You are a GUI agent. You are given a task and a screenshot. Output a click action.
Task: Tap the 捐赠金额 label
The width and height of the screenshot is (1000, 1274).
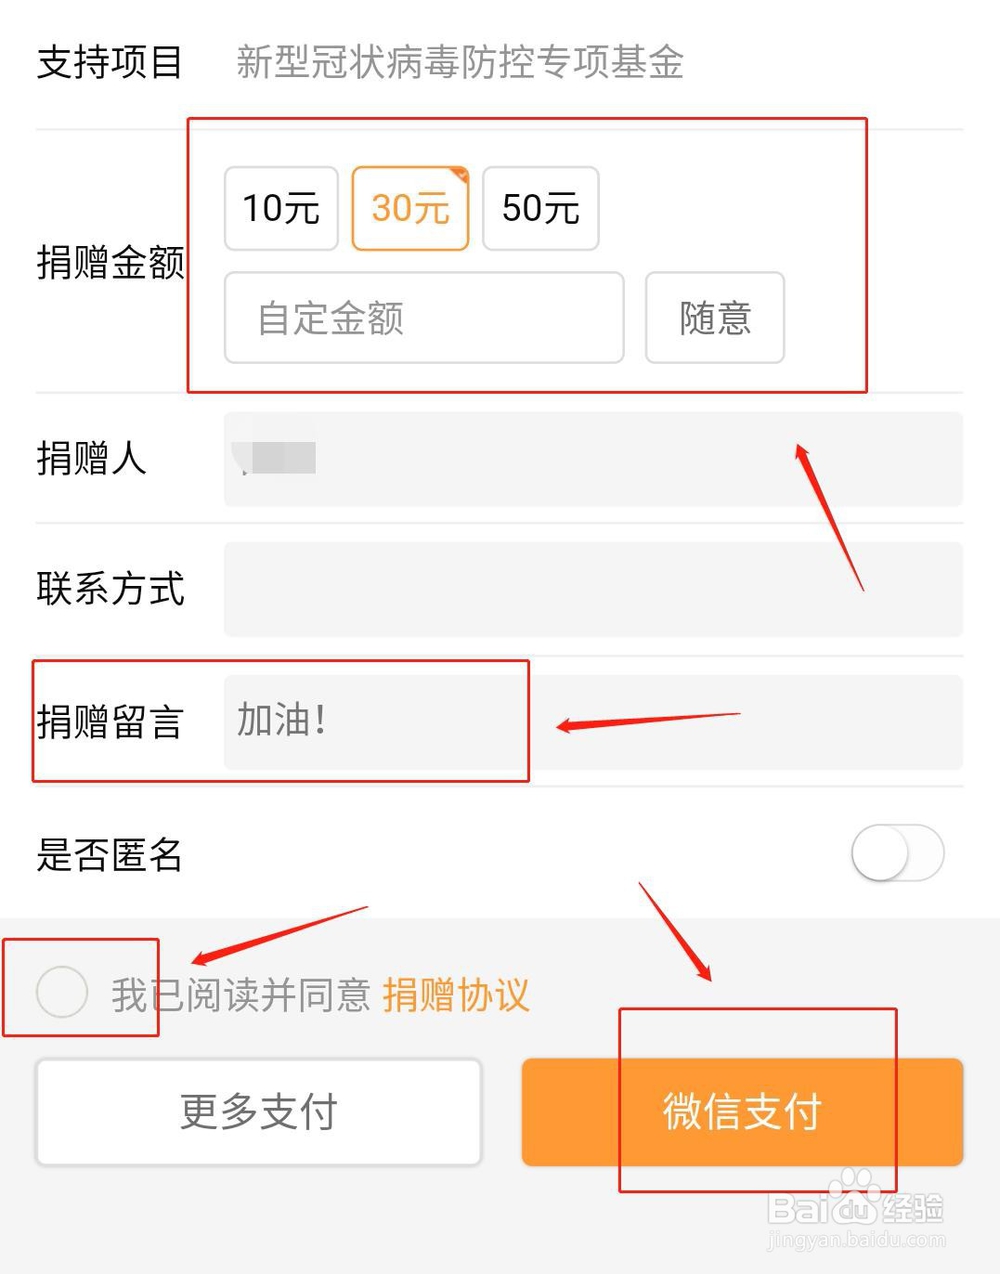pyautogui.click(x=110, y=263)
